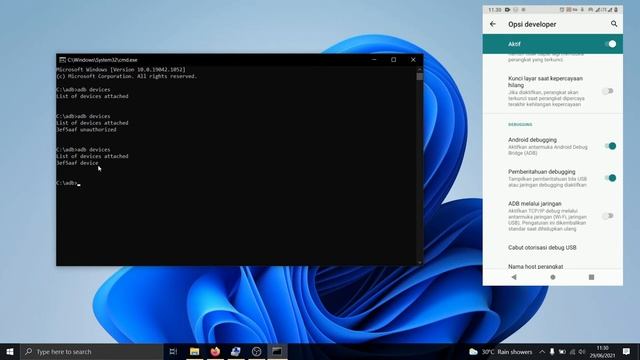Open network status tray icon
The image size is (640, 360).
[x=572, y=352]
